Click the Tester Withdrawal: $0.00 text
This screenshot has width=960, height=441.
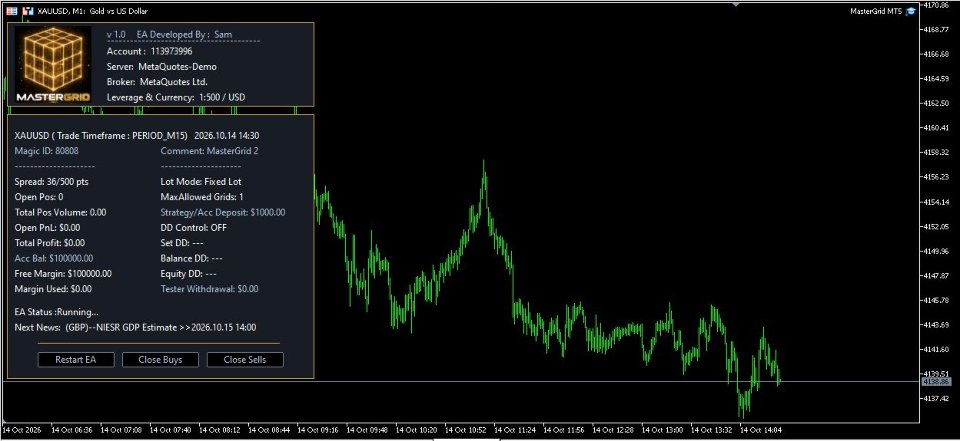tap(209, 288)
